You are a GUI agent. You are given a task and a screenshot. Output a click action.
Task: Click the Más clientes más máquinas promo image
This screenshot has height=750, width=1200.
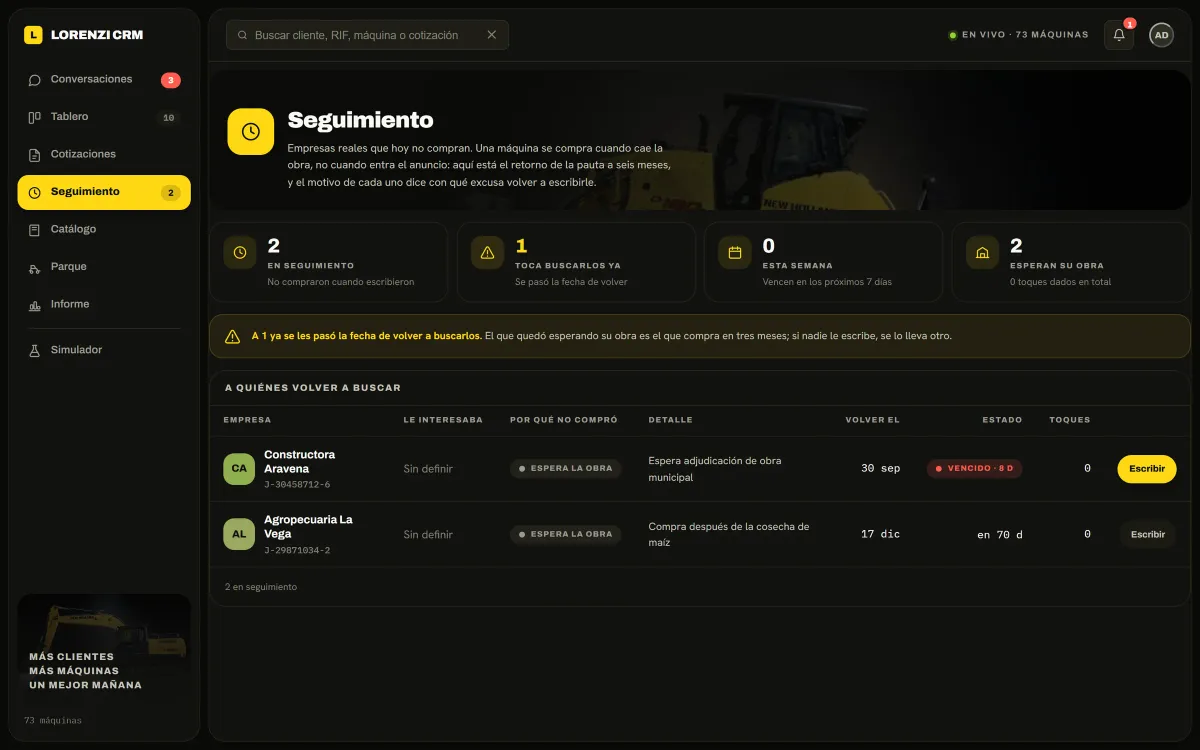[x=104, y=648]
